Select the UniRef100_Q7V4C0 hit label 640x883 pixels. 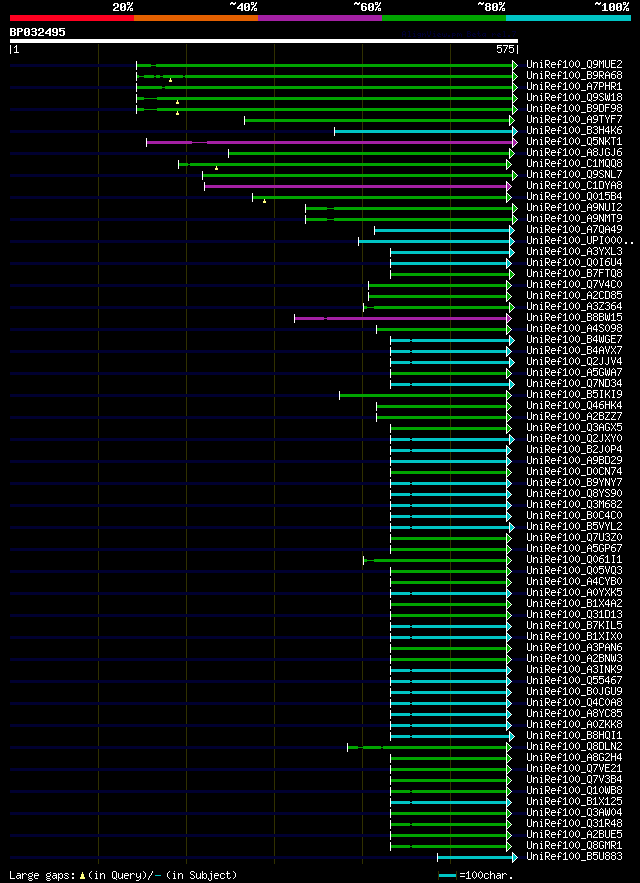[x=574, y=284]
